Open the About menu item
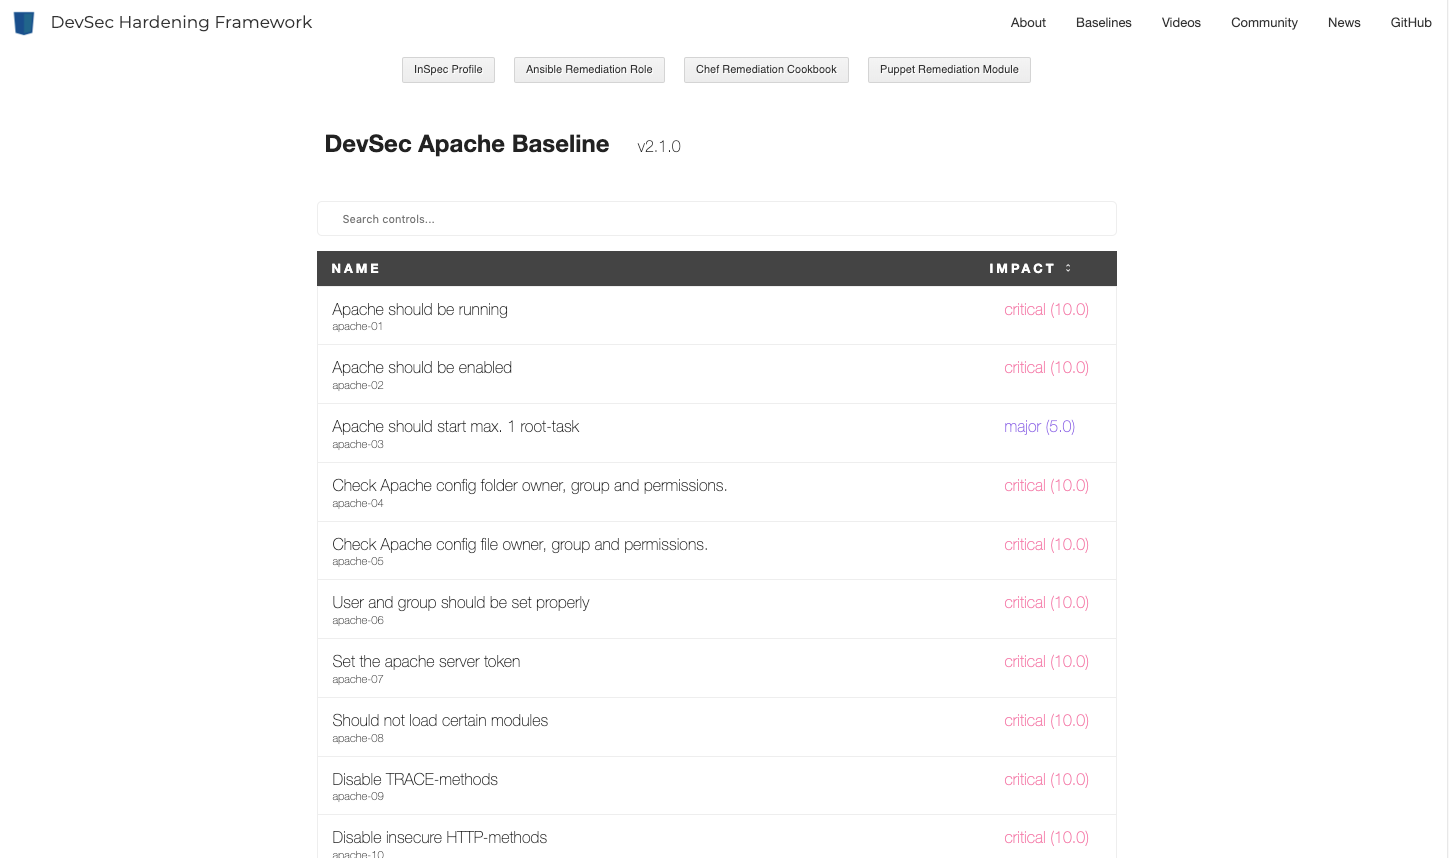Image resolution: width=1449 pixels, height=858 pixels. [1028, 22]
